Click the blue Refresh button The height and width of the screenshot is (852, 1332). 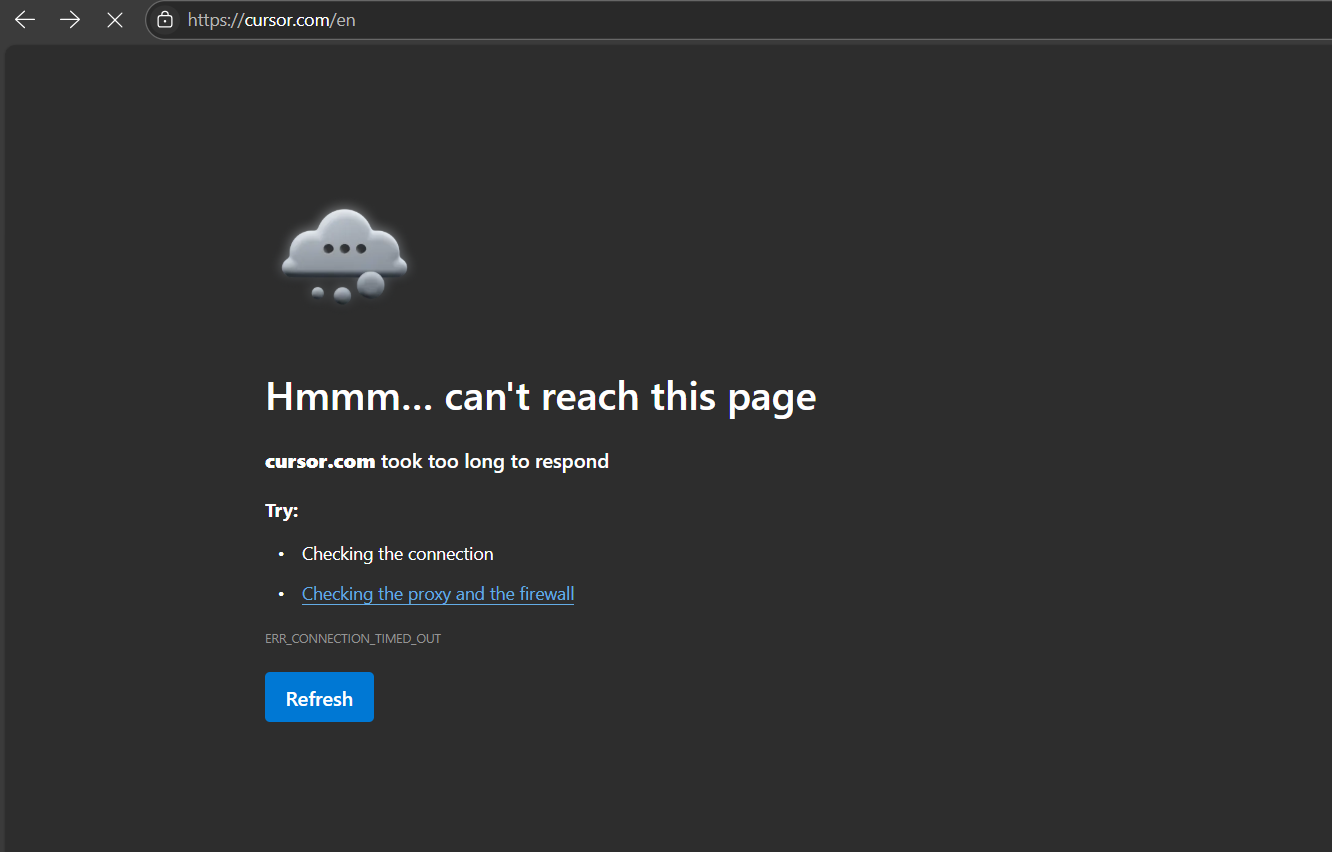coord(319,697)
